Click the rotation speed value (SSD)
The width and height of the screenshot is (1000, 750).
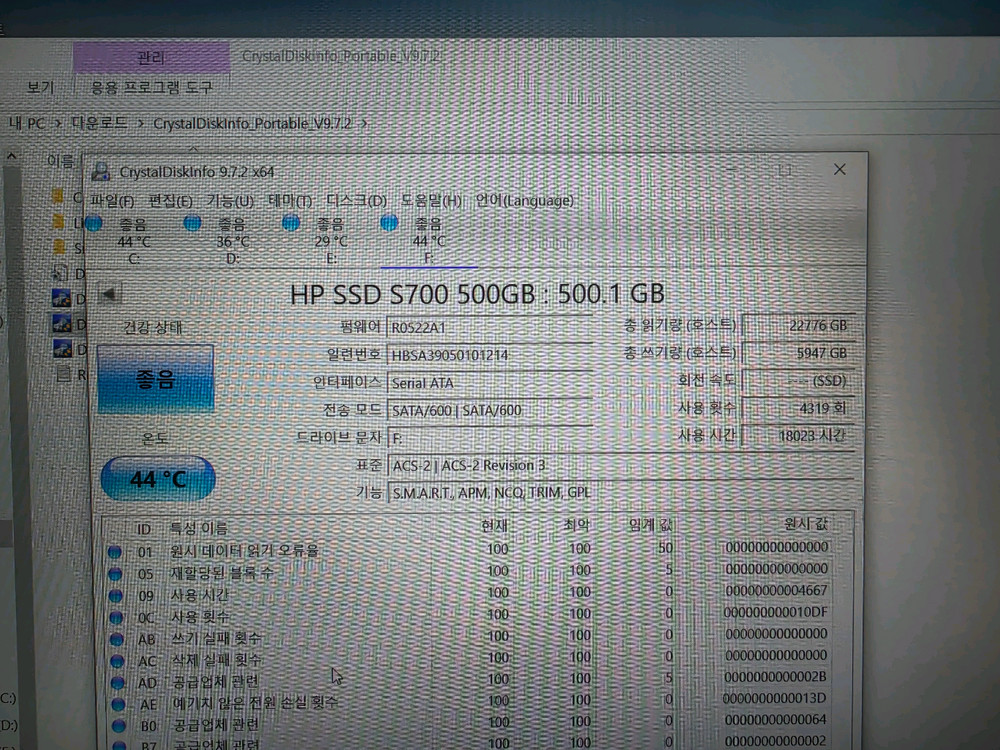tap(797, 381)
